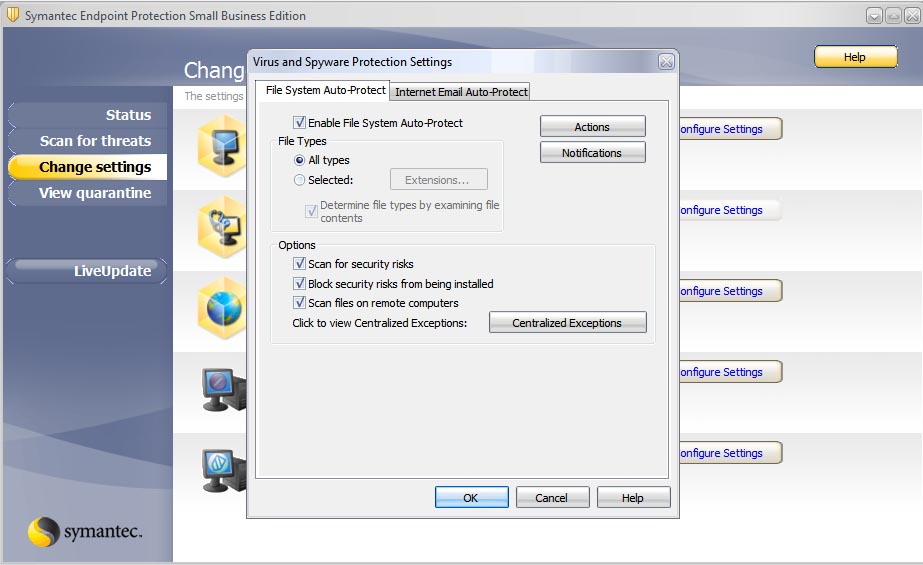Click the bottom networked computers icon with shield

click(224, 470)
